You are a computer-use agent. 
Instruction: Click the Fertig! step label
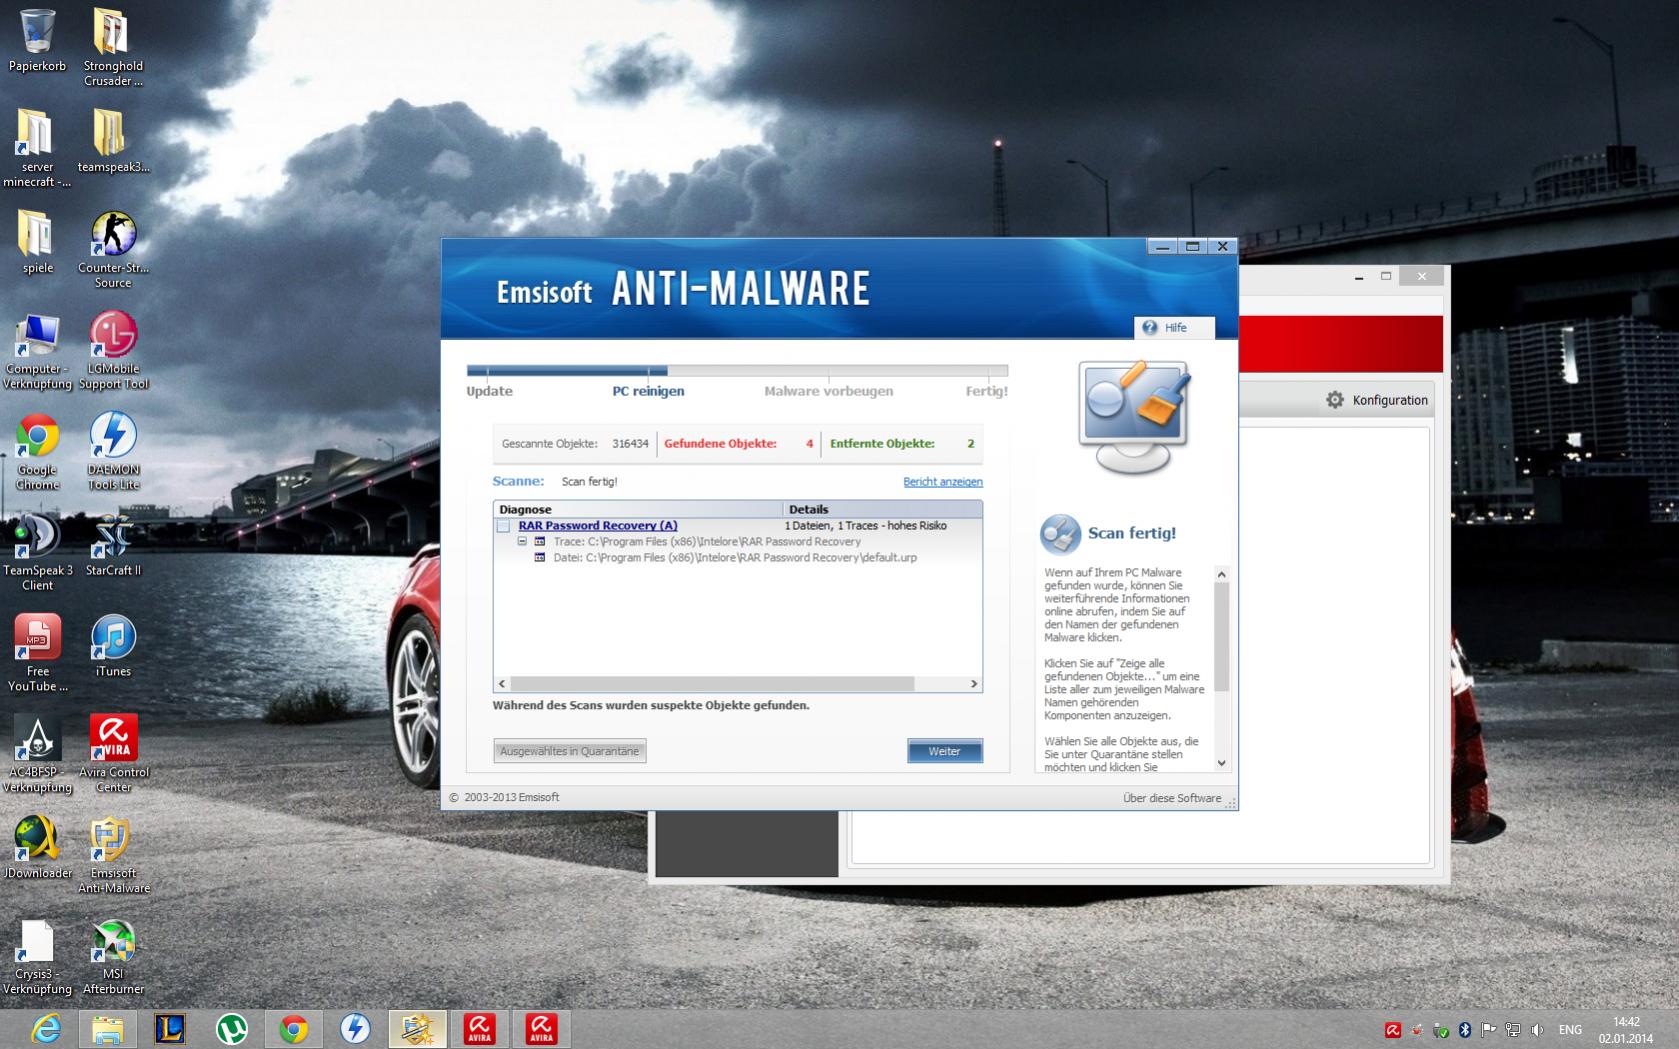click(x=986, y=391)
